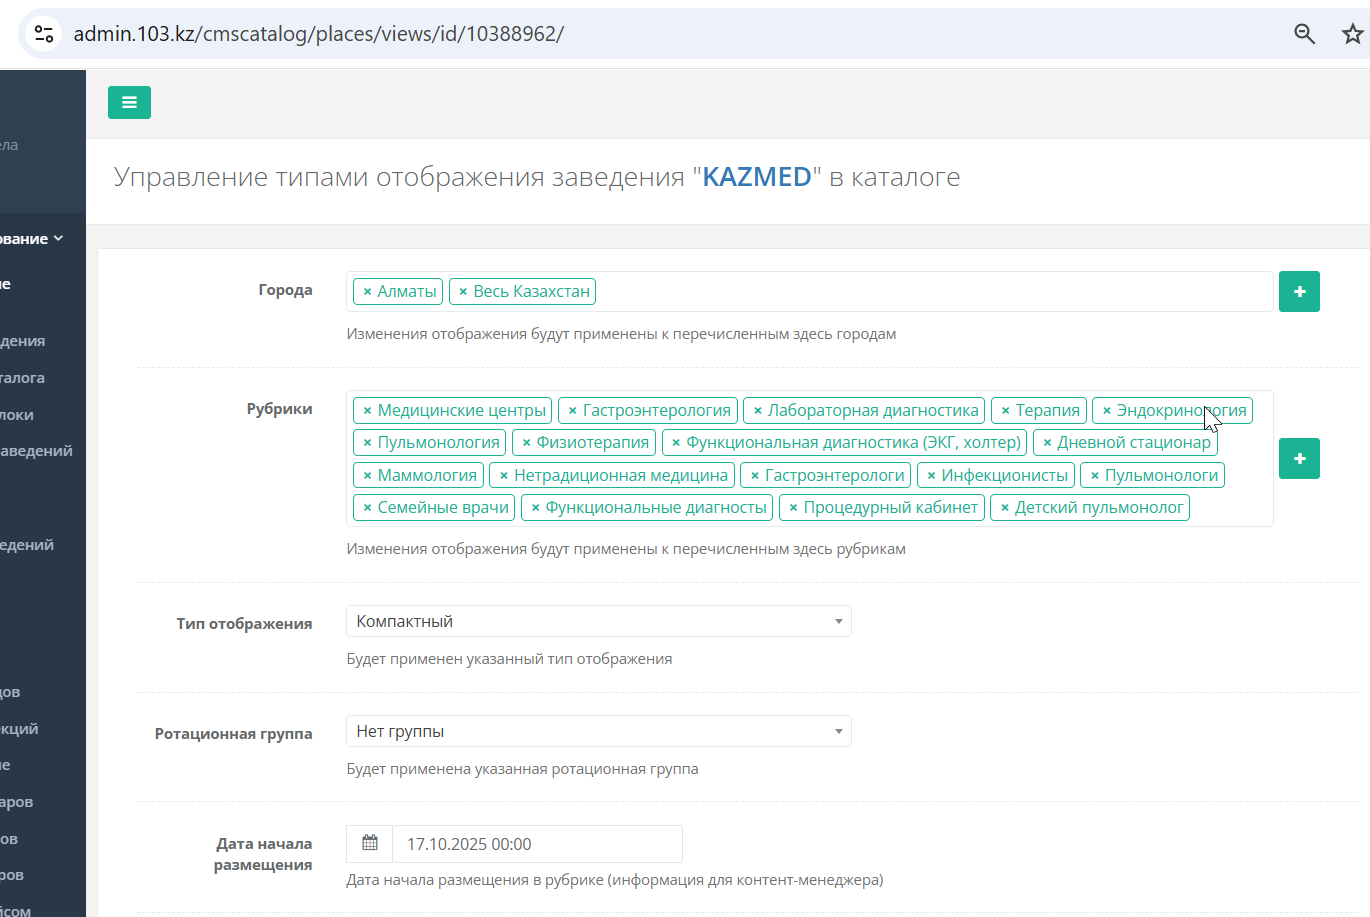Screen dimensions: 1370x917
Task: Remove the Детский пульмонолог rubric tag
Action: pos(1004,508)
